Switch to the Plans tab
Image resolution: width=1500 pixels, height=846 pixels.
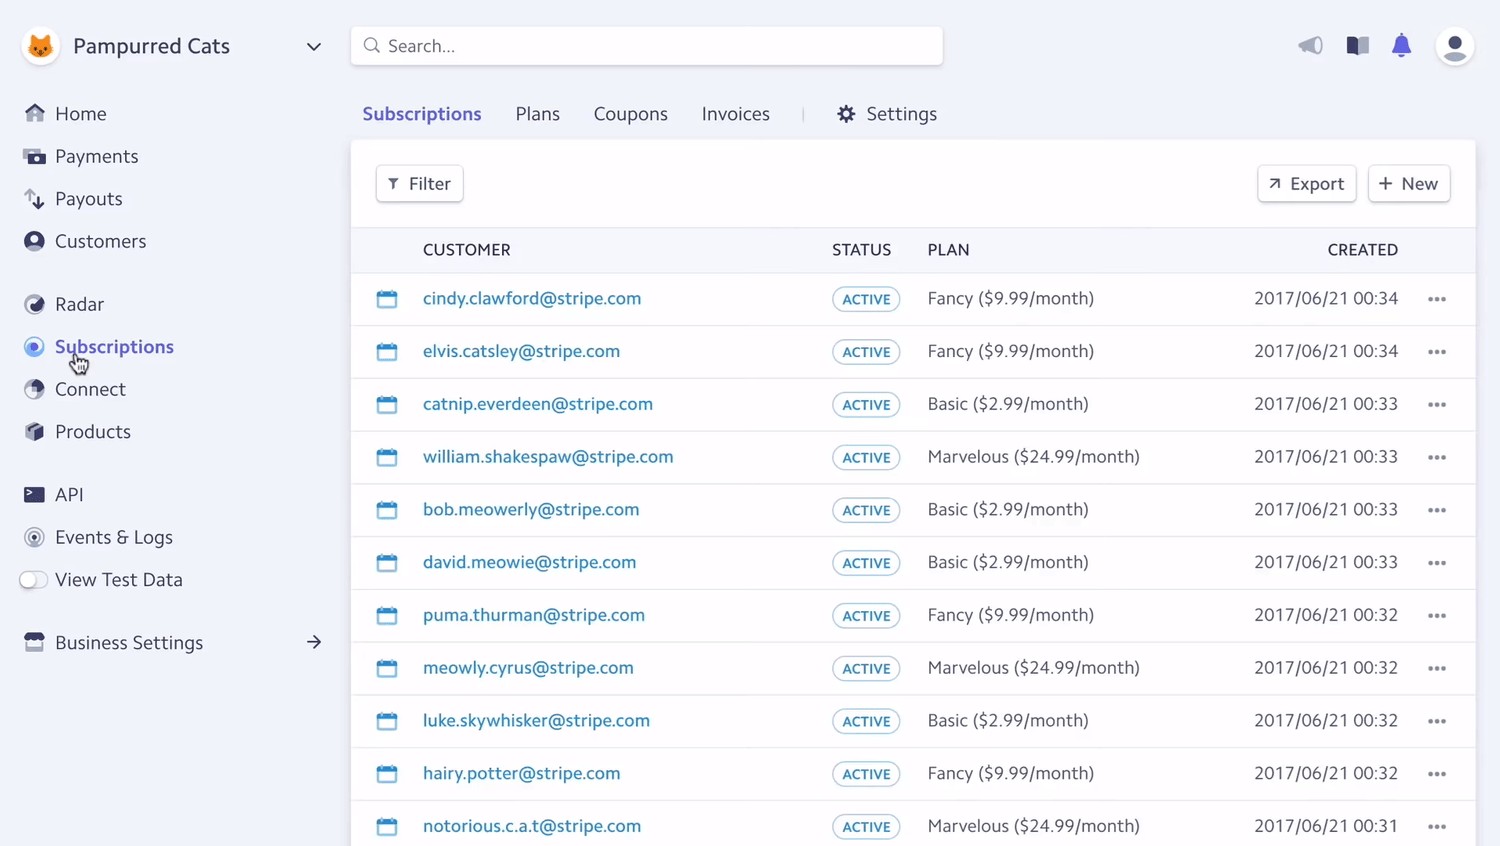coord(537,114)
